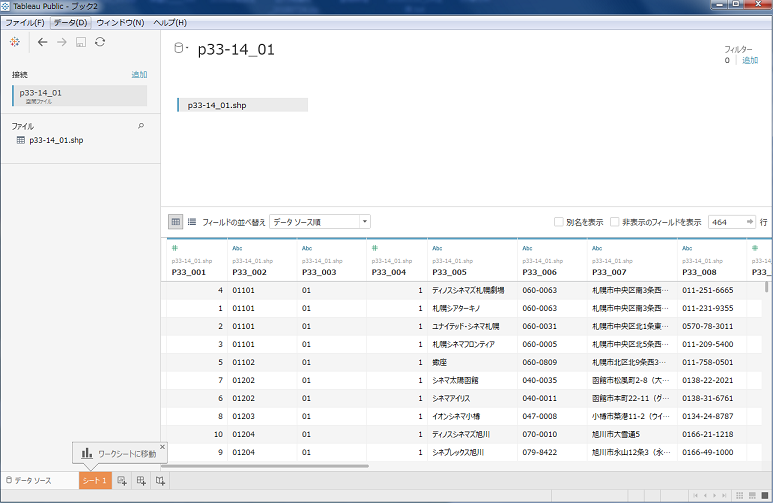Click the horizontal scrollbar under data grid
This screenshot has height=503, width=773.
265,466
